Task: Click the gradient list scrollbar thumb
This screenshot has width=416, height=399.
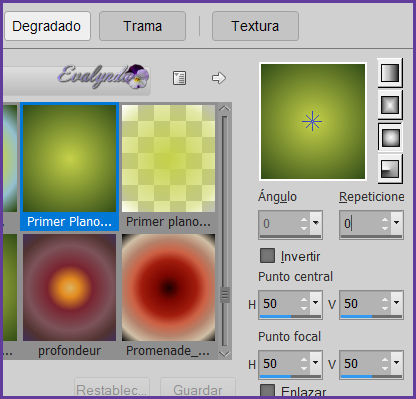Action: [x=225, y=295]
